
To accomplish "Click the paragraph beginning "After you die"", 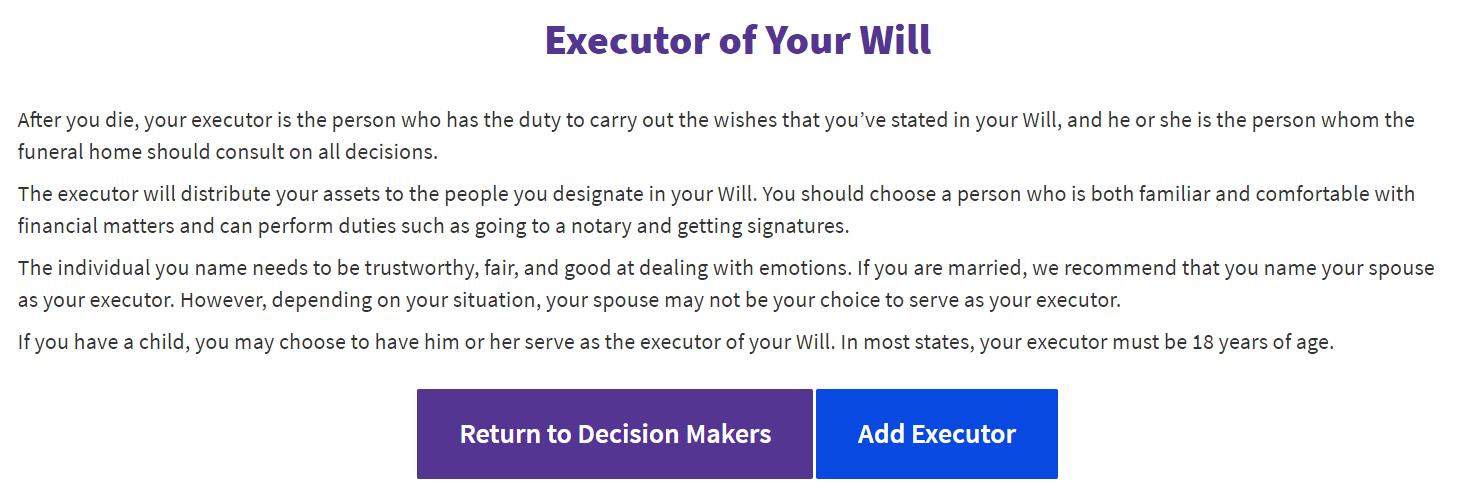I will pyautogui.click(x=715, y=136).
